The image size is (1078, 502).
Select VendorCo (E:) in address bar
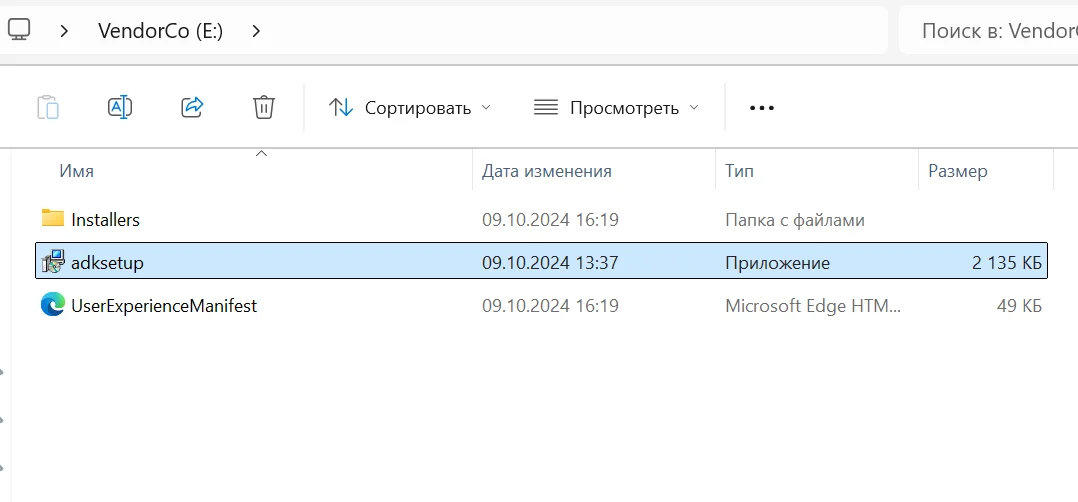tap(160, 31)
